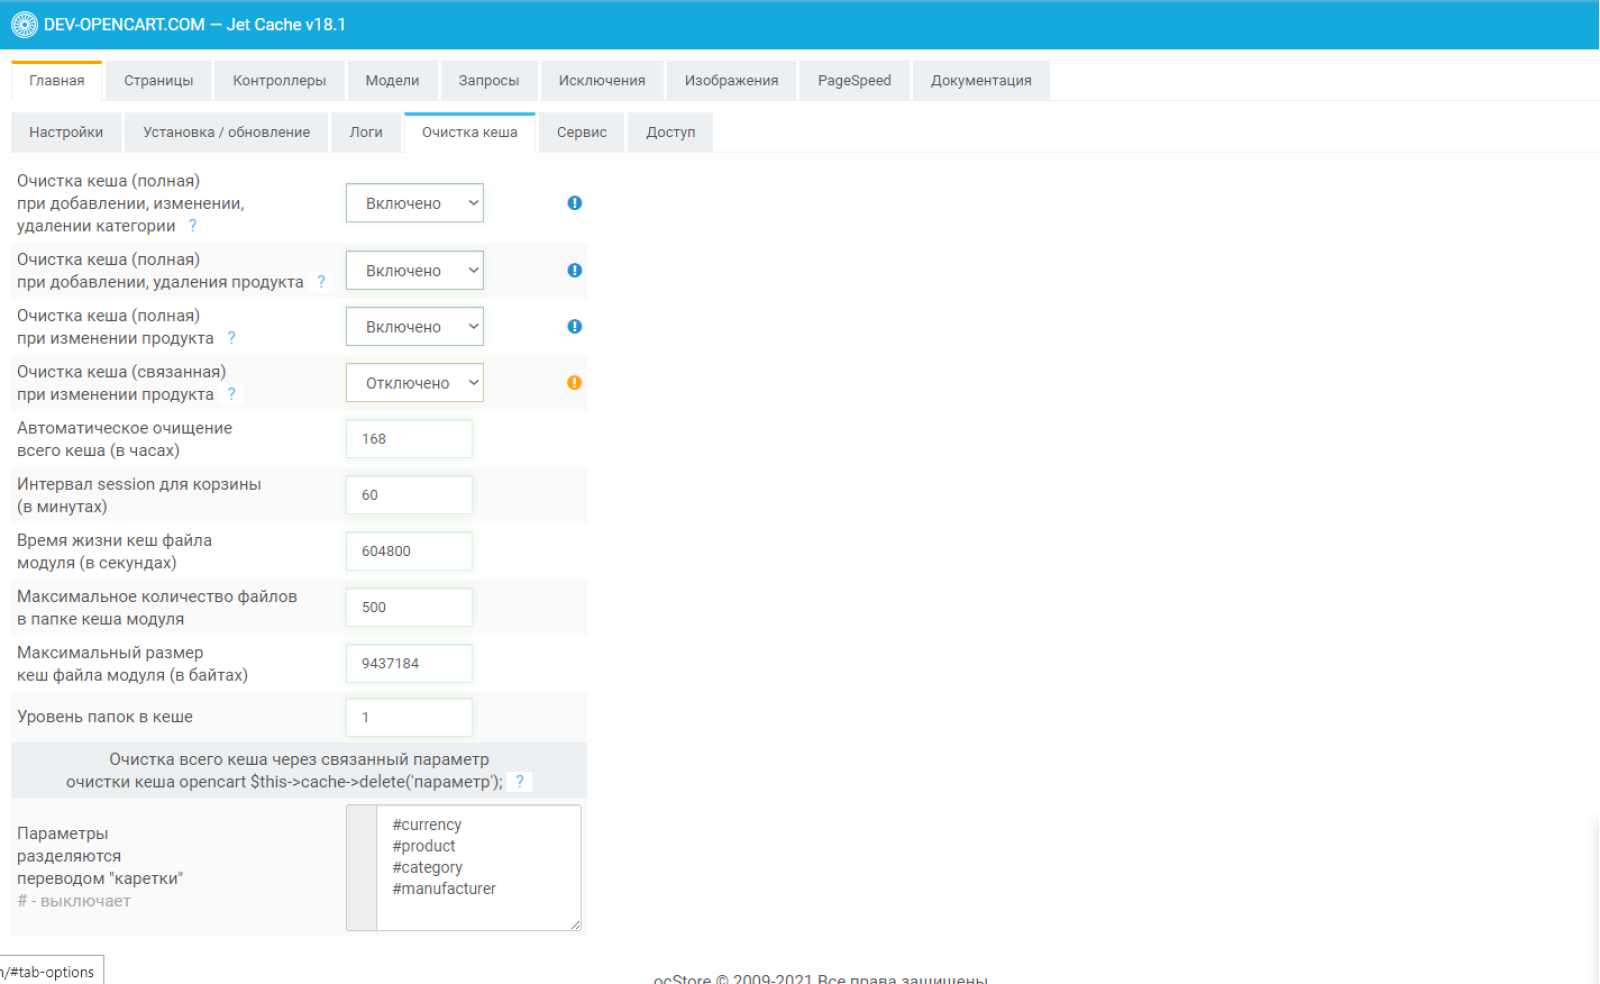Open the dropdown for full cache clearing on category change
1600x984 pixels.
coord(415,203)
